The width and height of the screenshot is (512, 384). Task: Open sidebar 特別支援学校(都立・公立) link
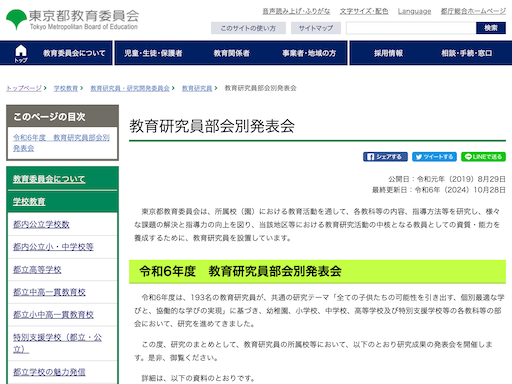click(x=57, y=343)
